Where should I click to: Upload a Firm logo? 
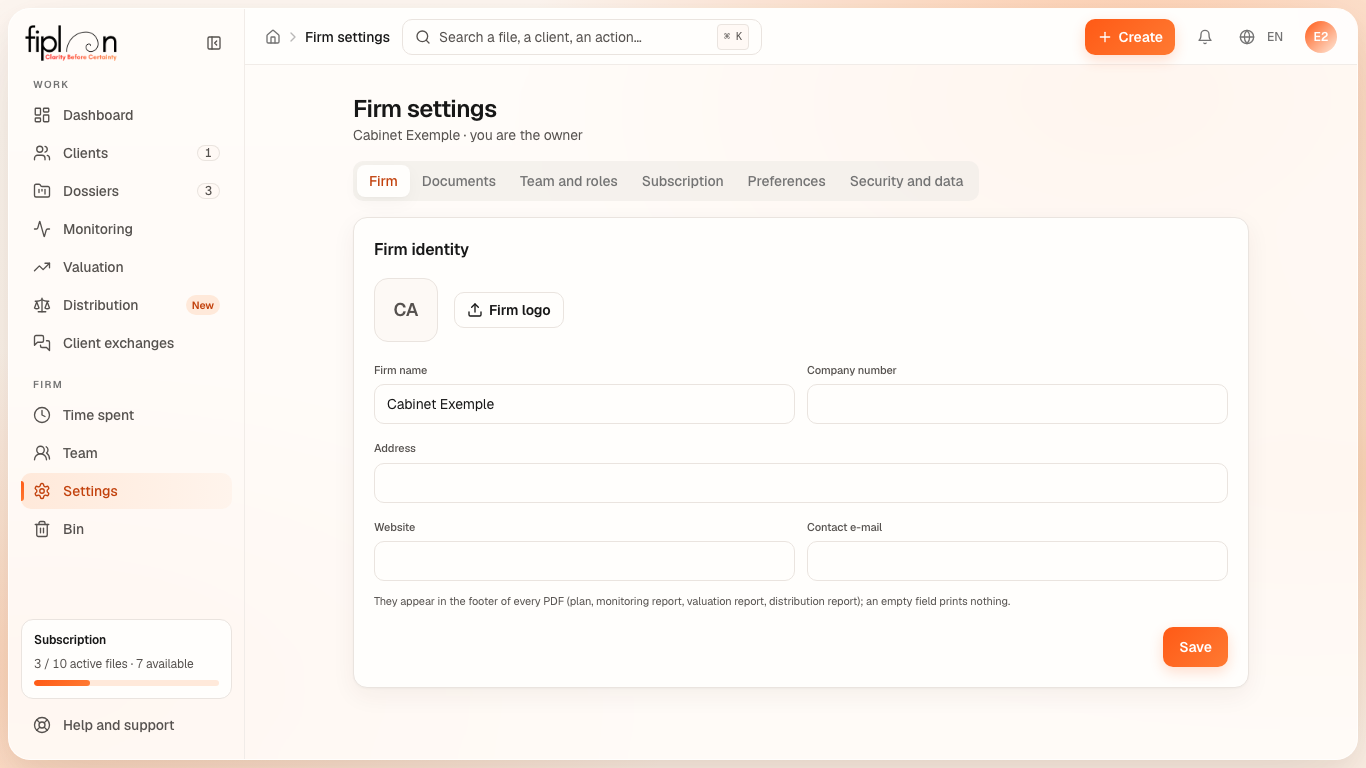[509, 310]
